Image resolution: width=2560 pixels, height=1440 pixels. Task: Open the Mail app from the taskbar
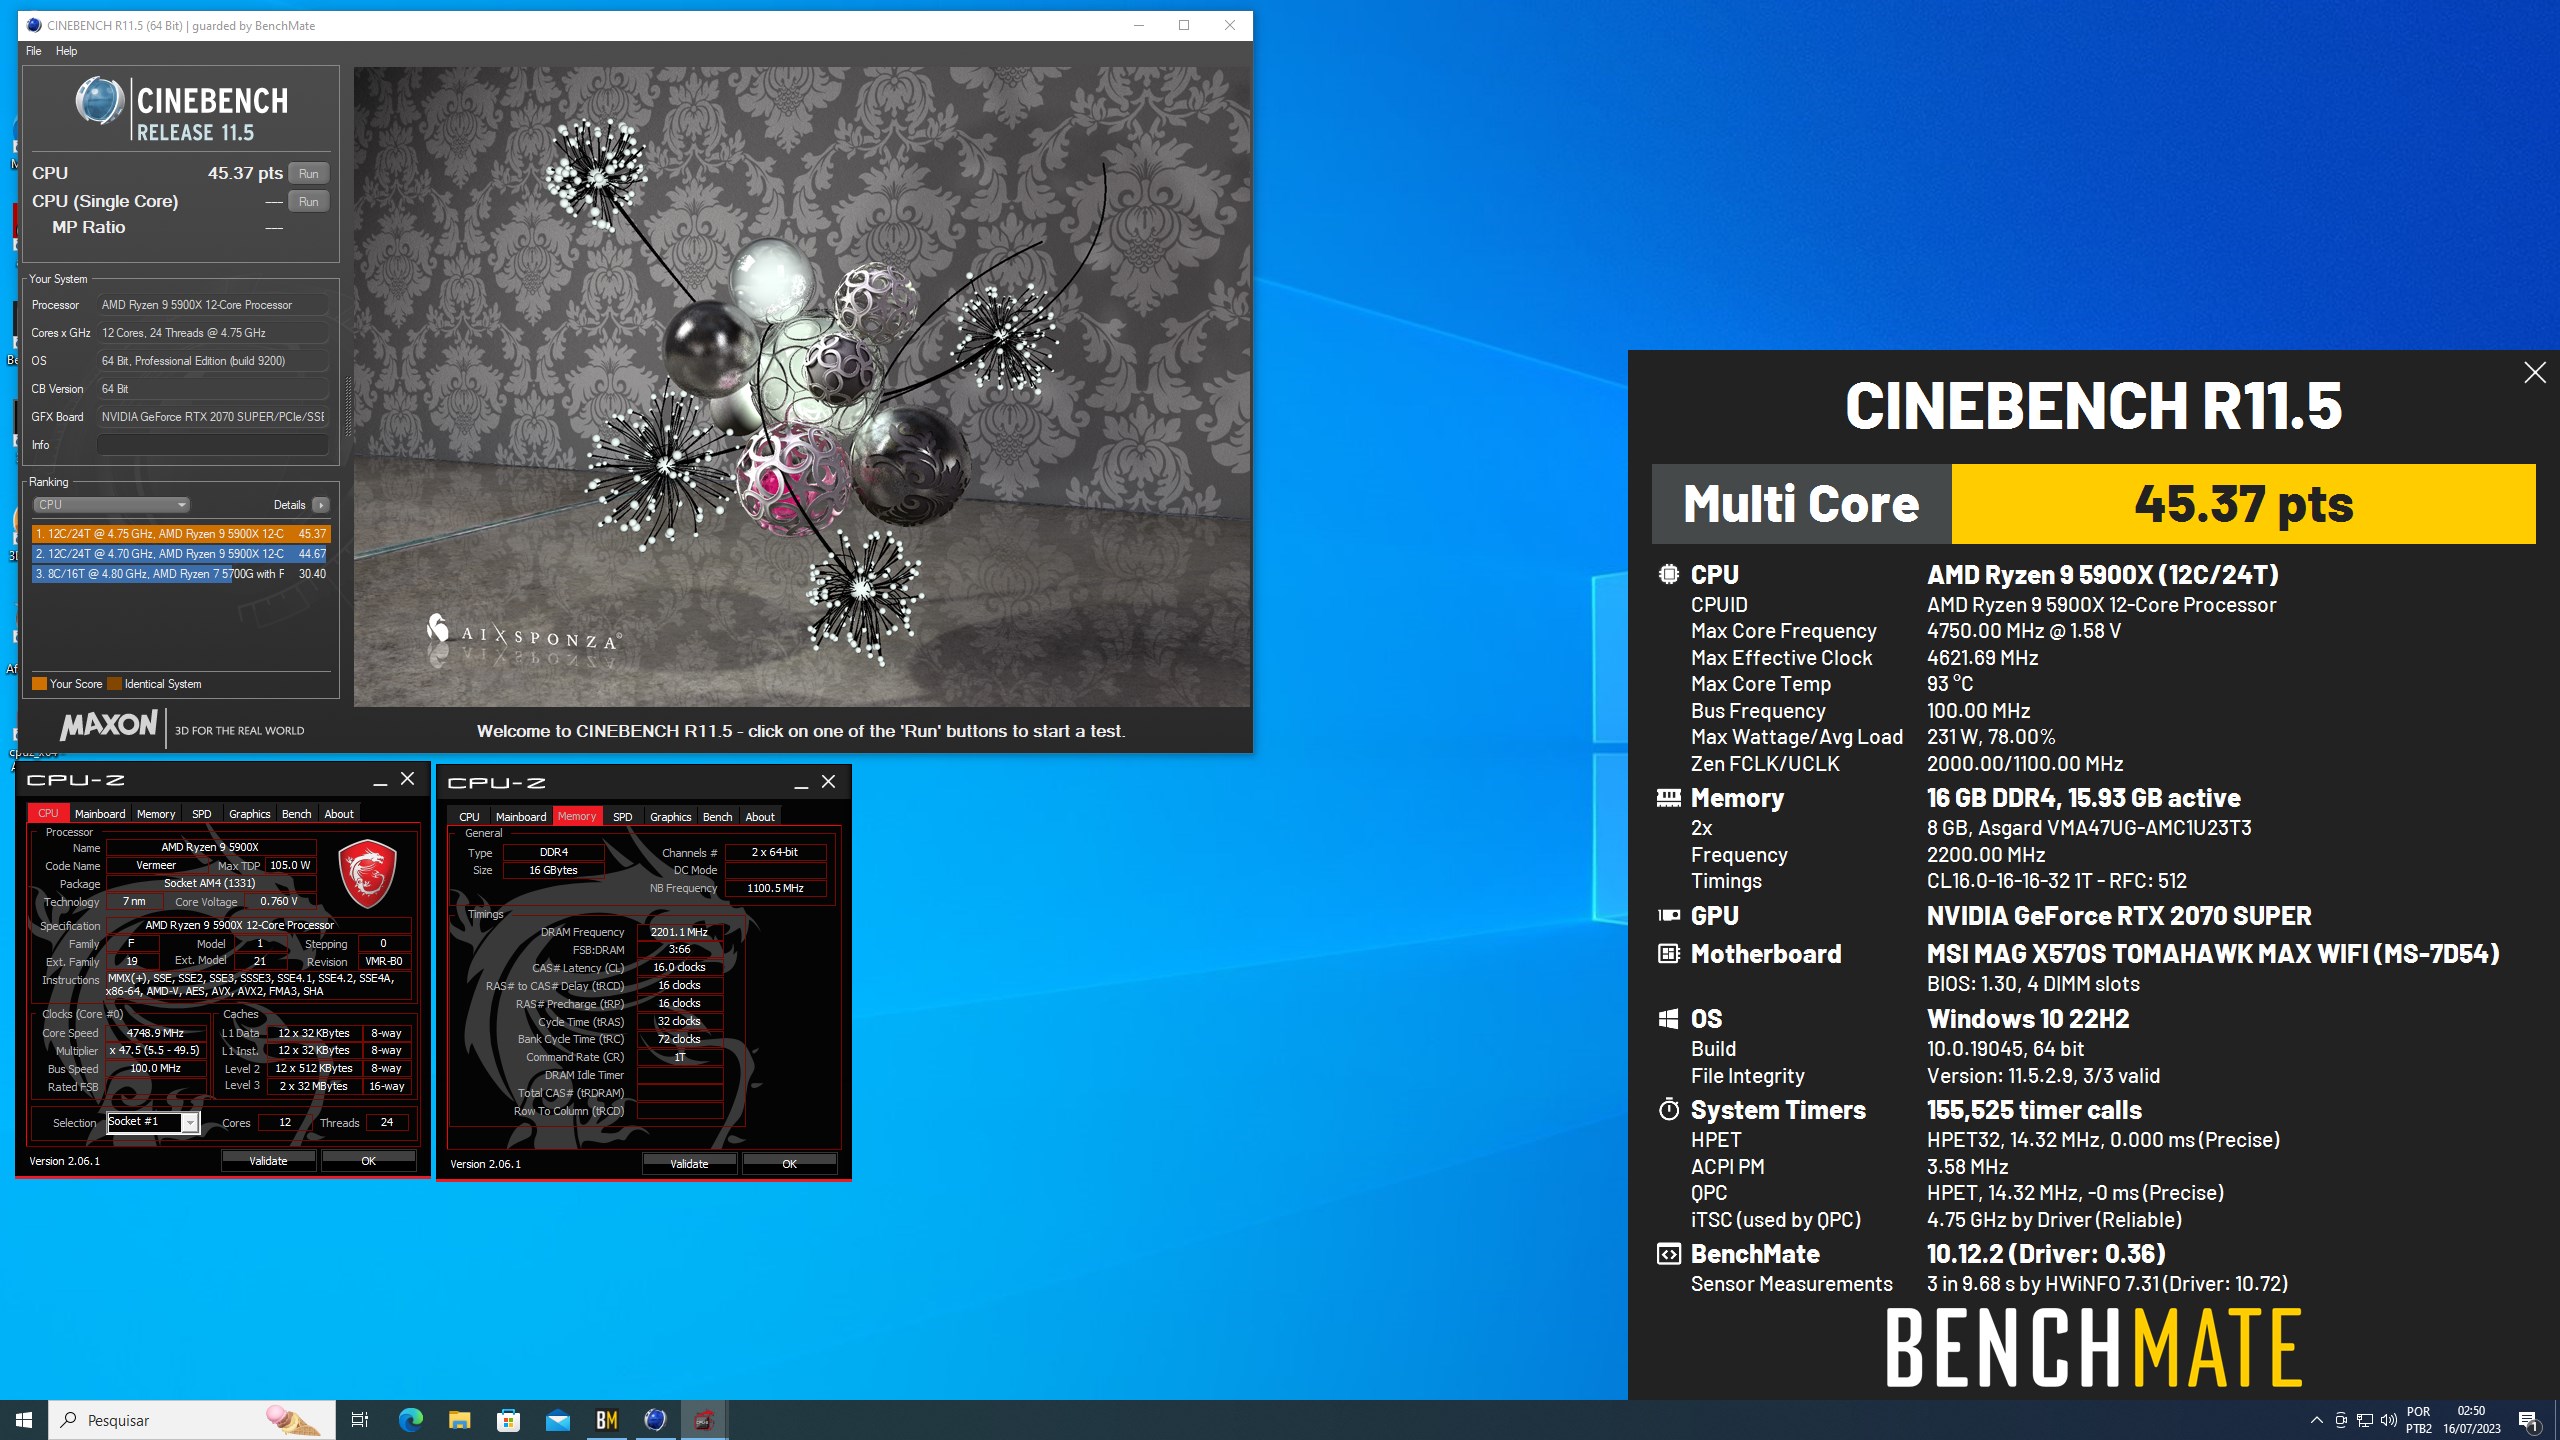click(x=557, y=1420)
